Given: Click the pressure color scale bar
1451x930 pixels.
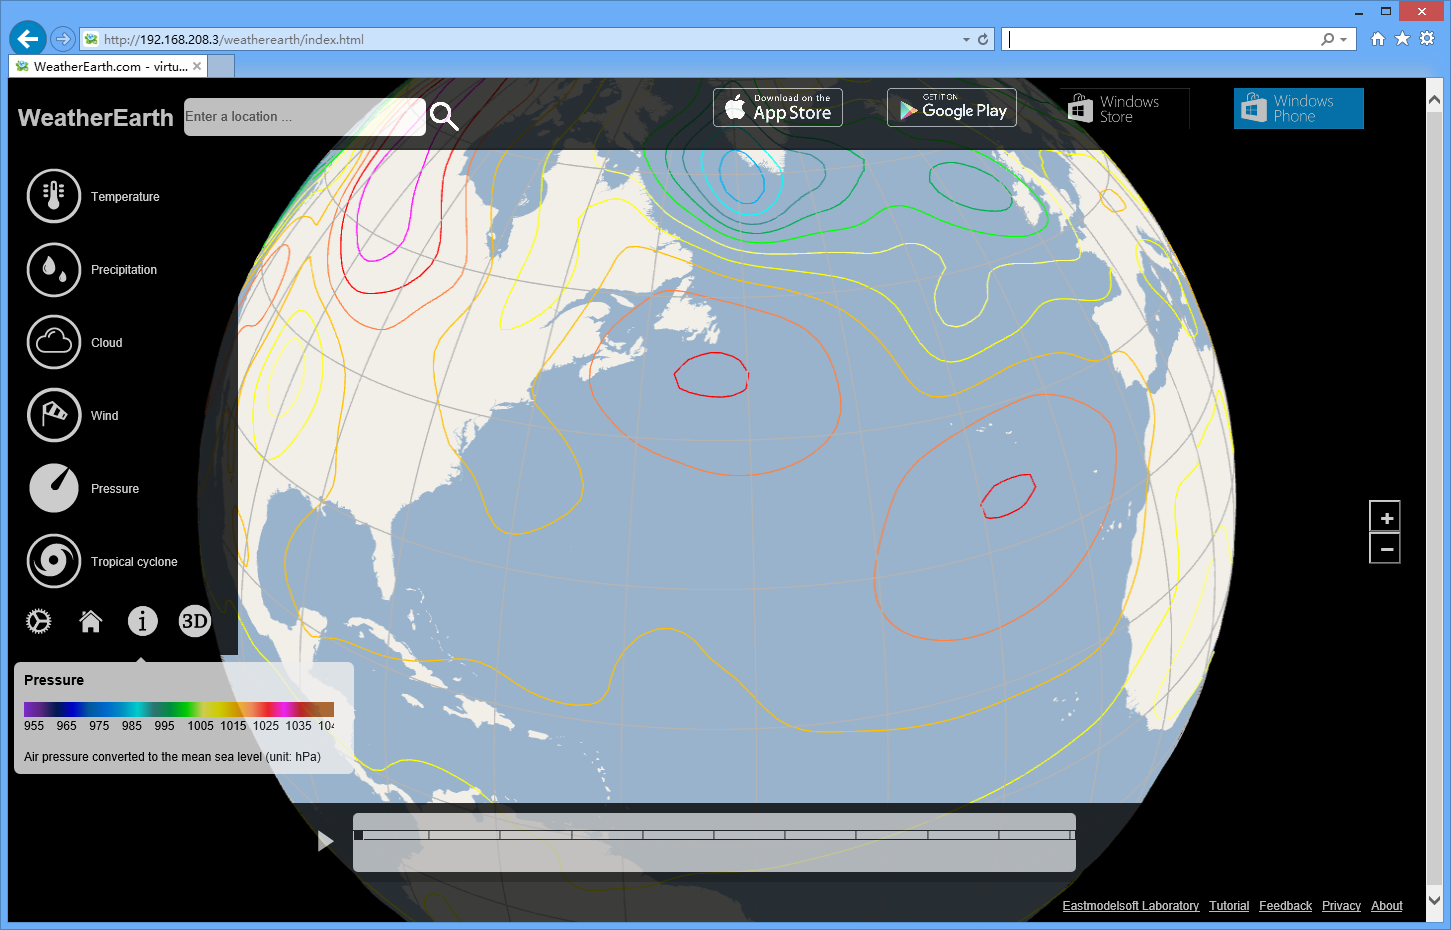Looking at the screenshot, I should tap(179, 709).
